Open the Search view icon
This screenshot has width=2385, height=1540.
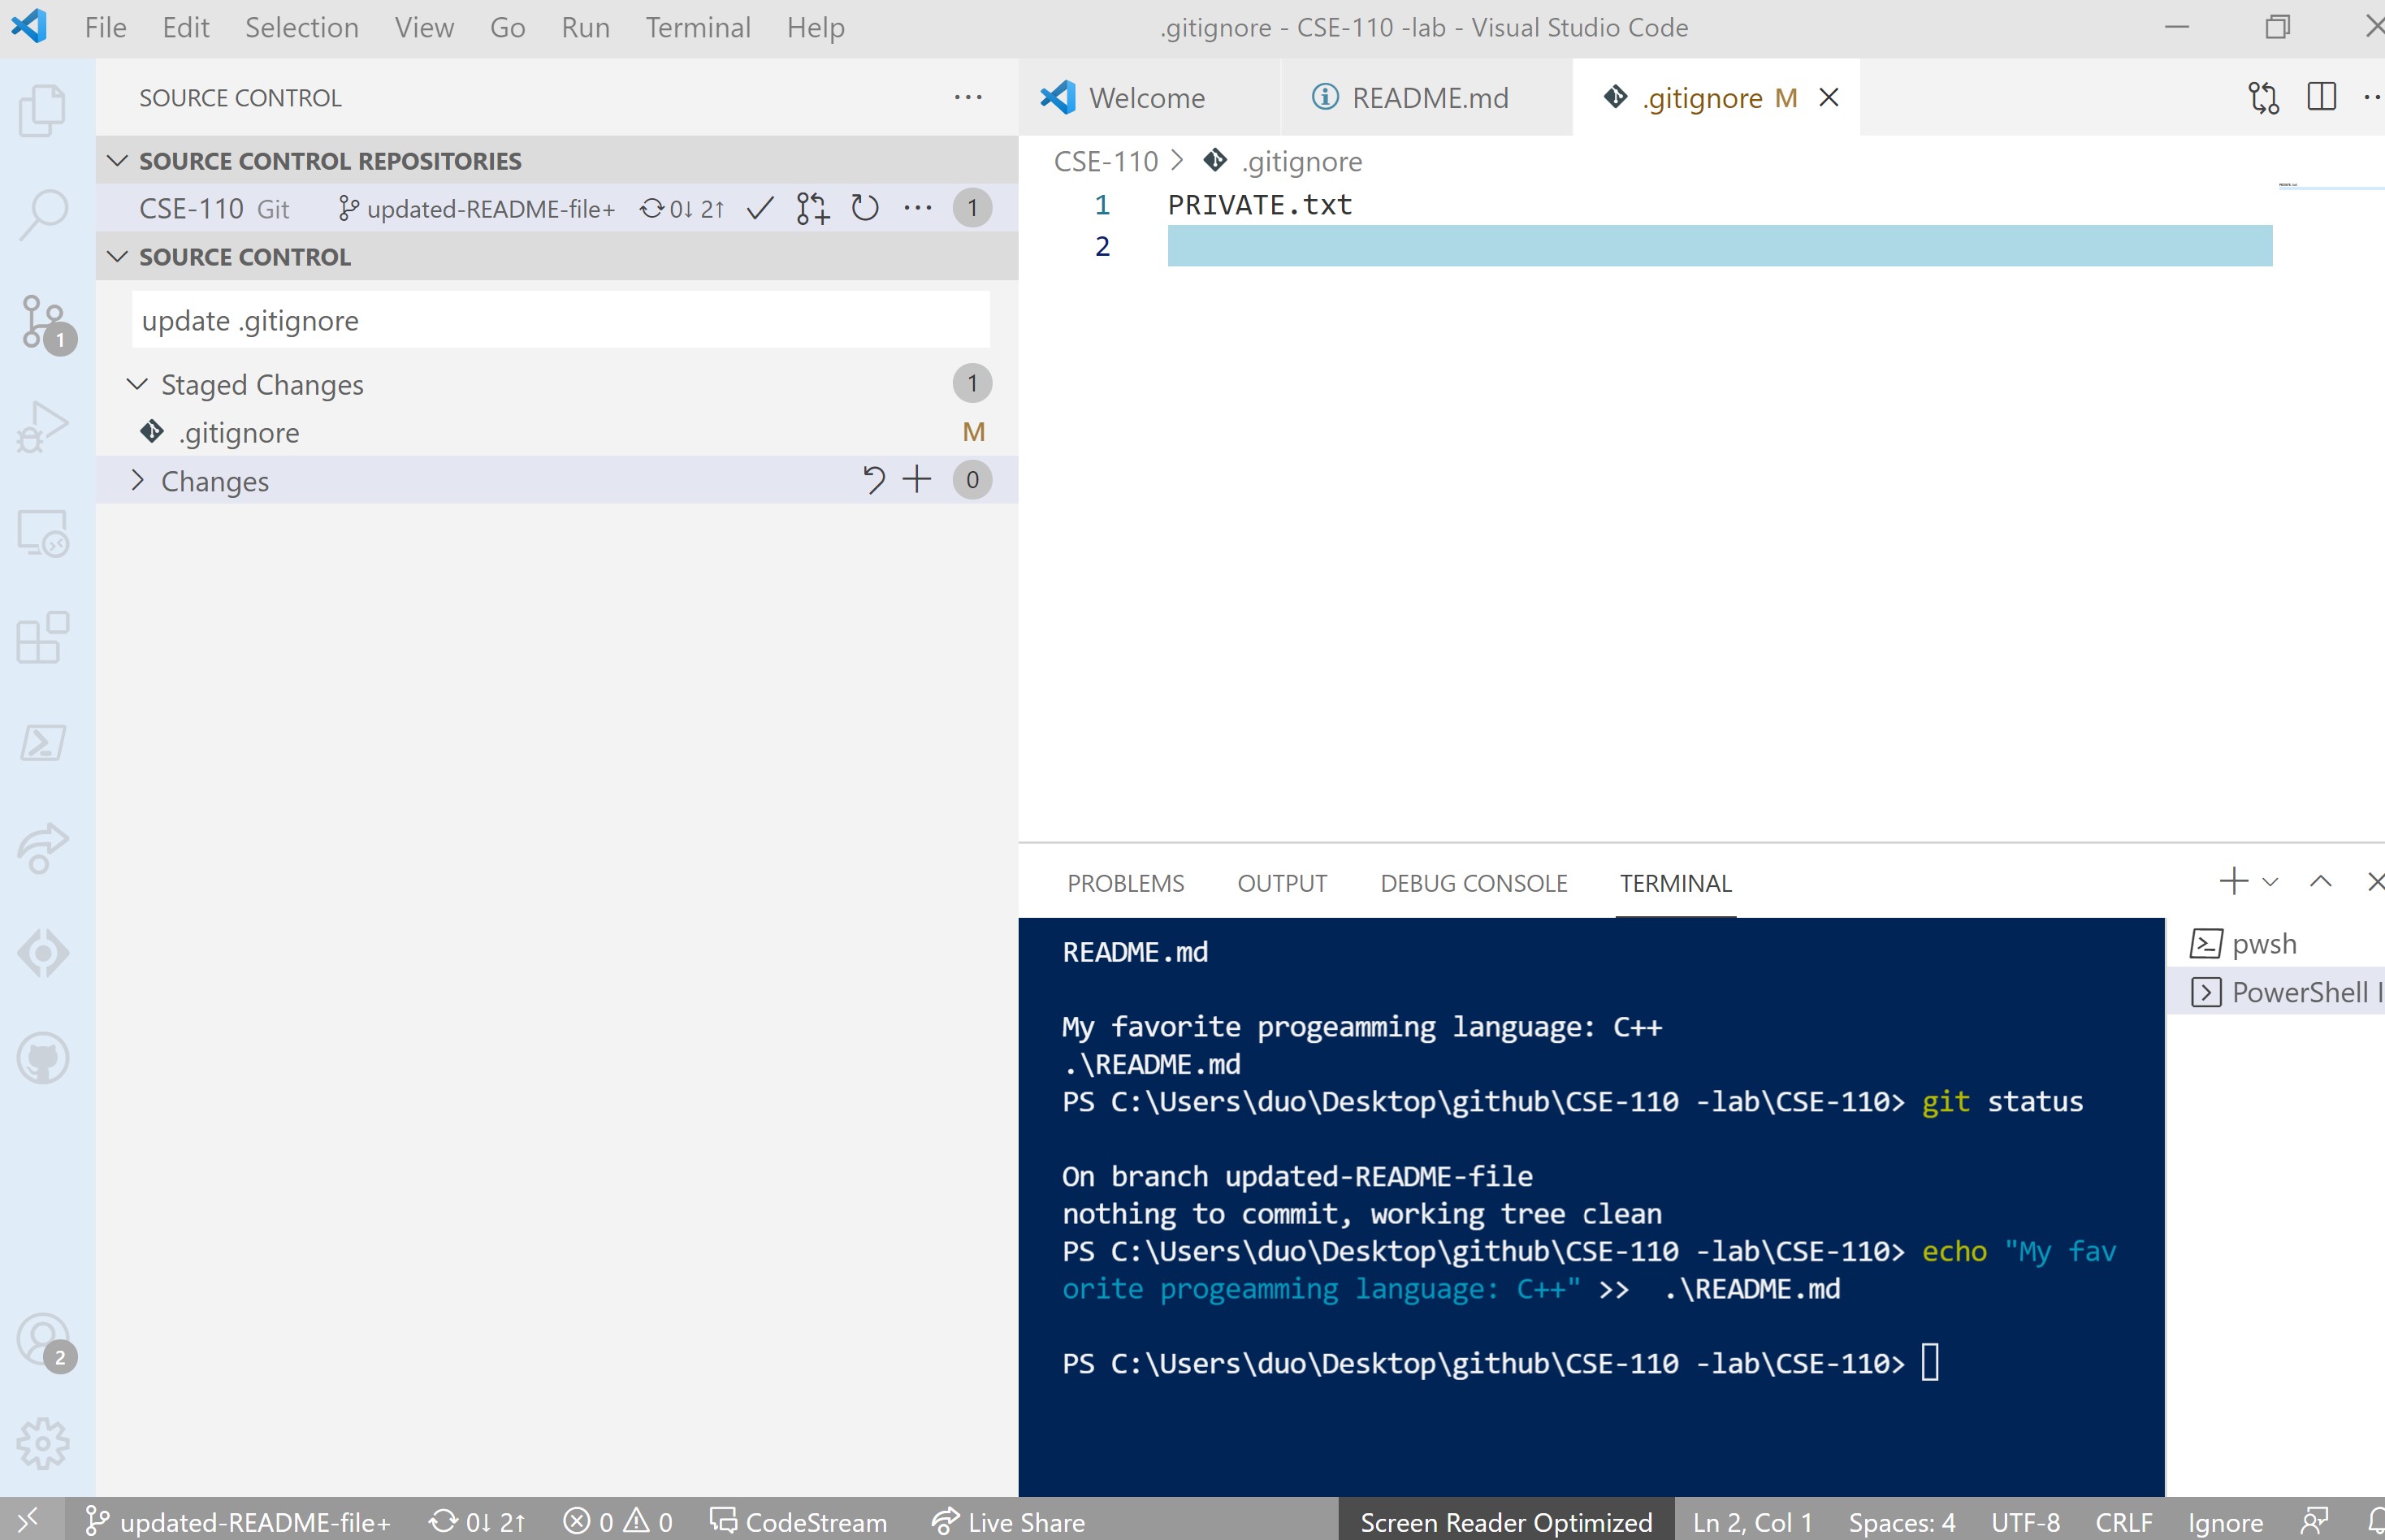tap(43, 214)
